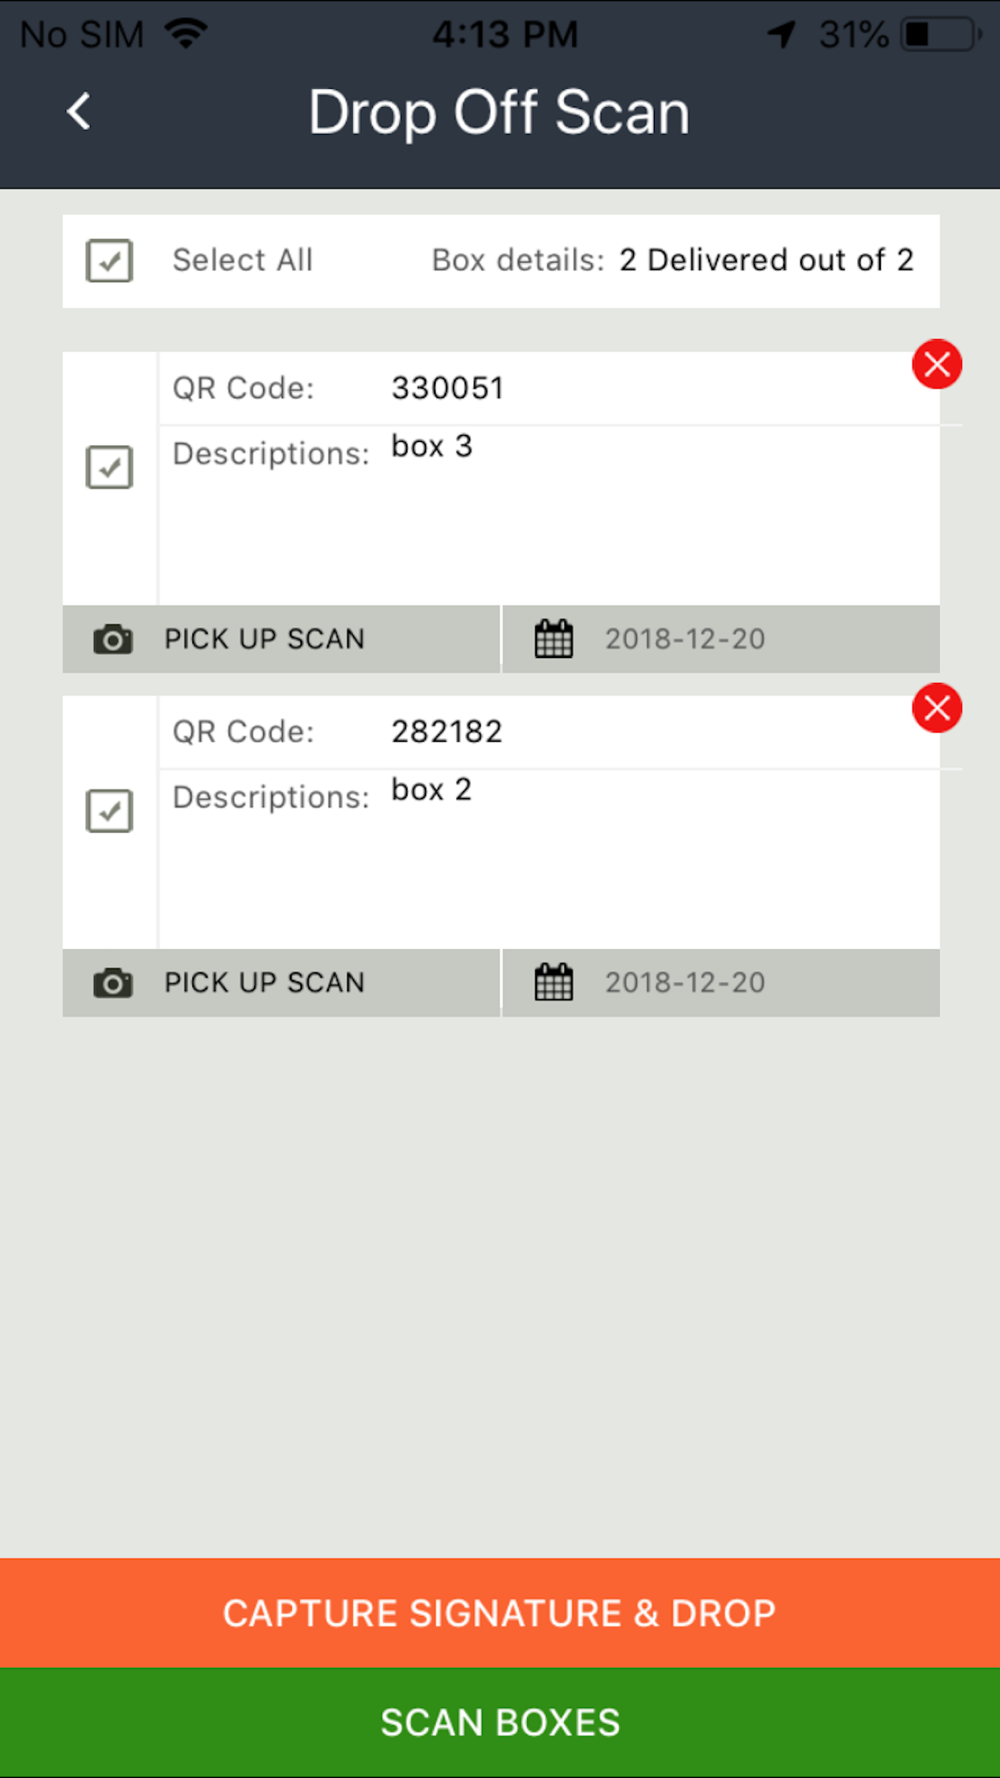Open calendar icon for box 2

pyautogui.click(x=554, y=983)
